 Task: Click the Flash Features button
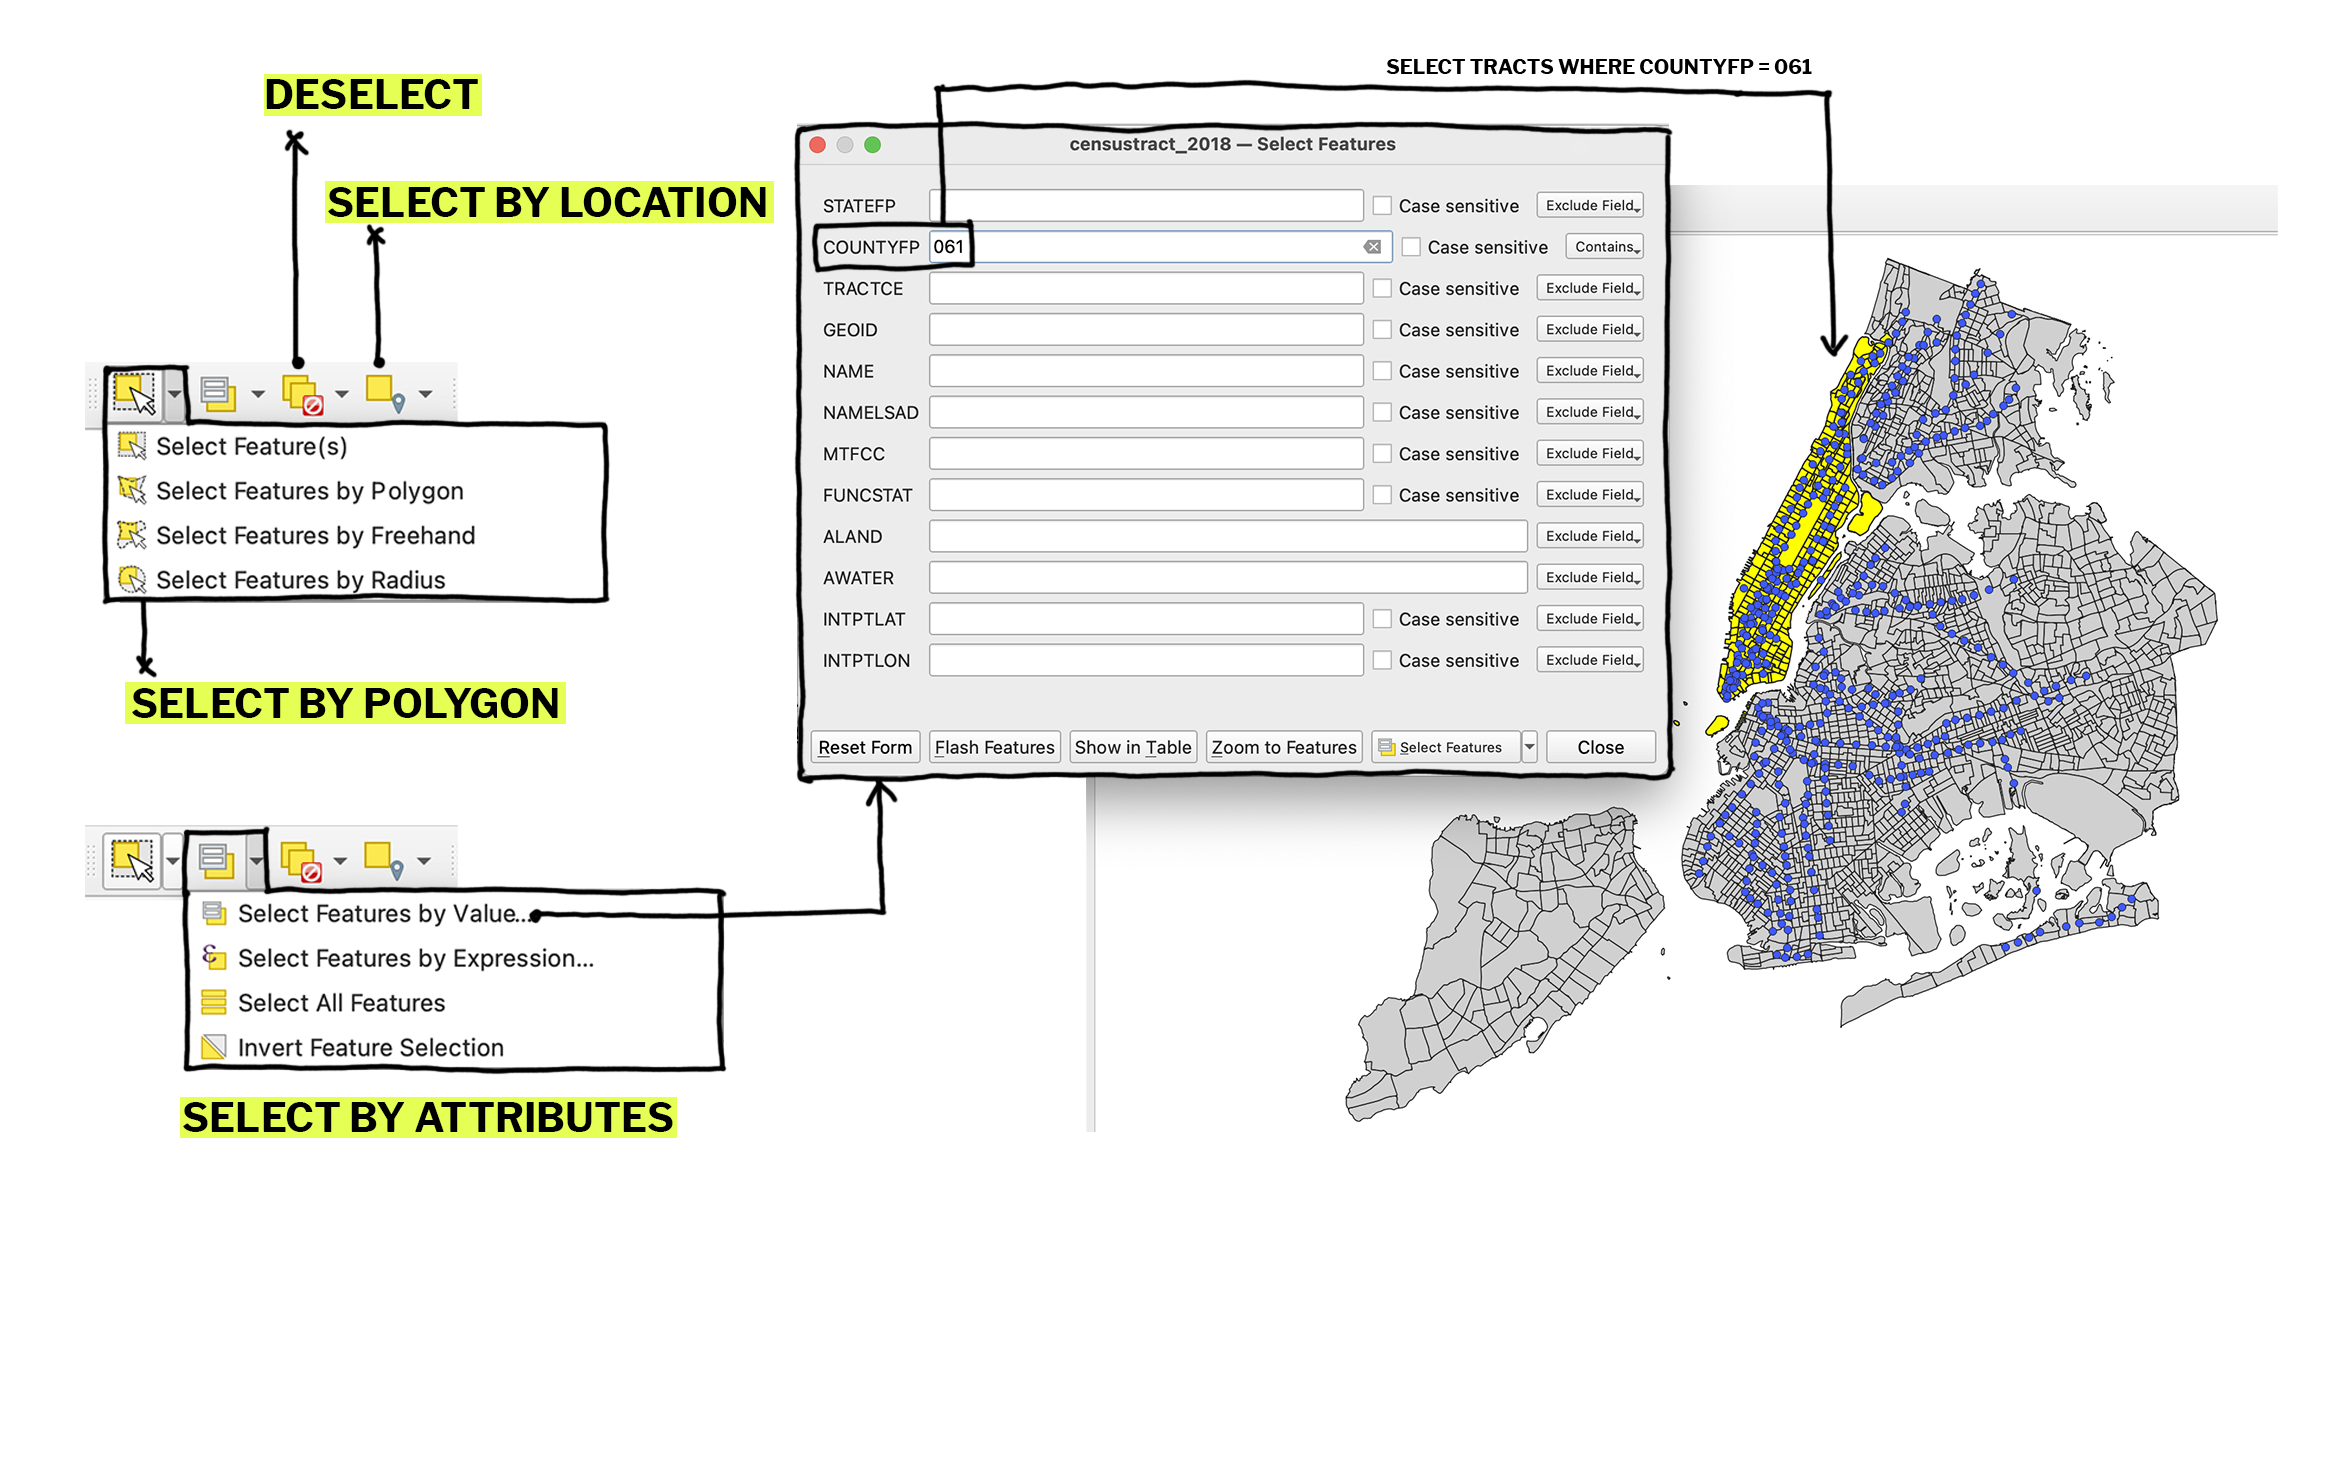click(x=994, y=747)
